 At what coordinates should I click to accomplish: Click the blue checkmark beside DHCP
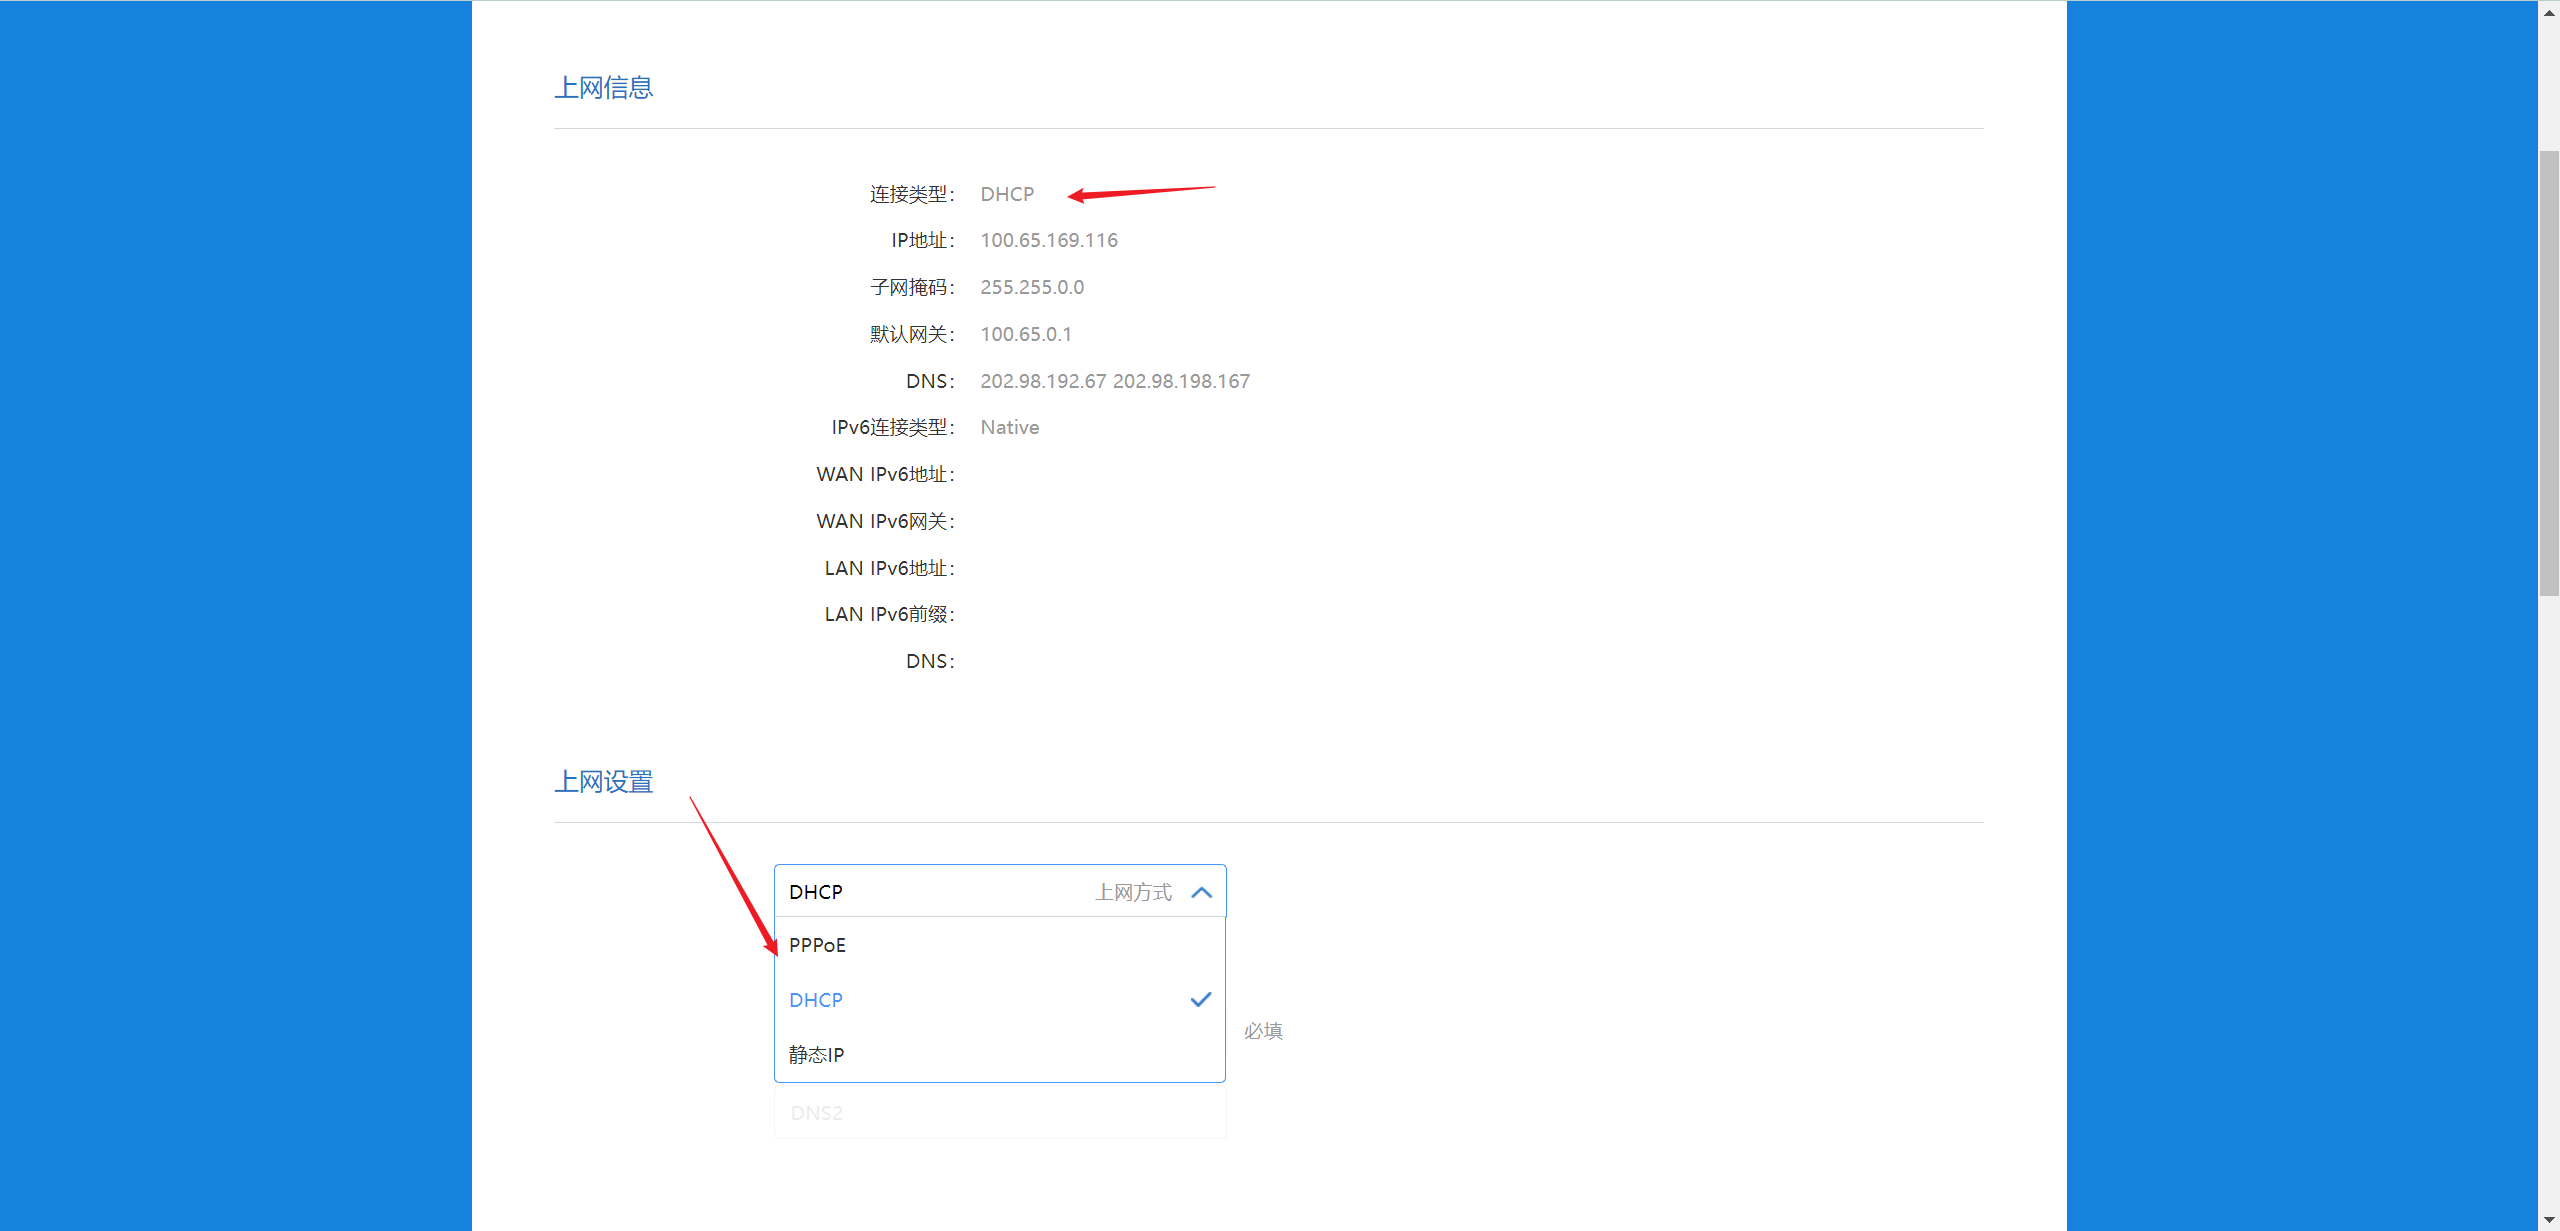[x=1200, y=1000]
